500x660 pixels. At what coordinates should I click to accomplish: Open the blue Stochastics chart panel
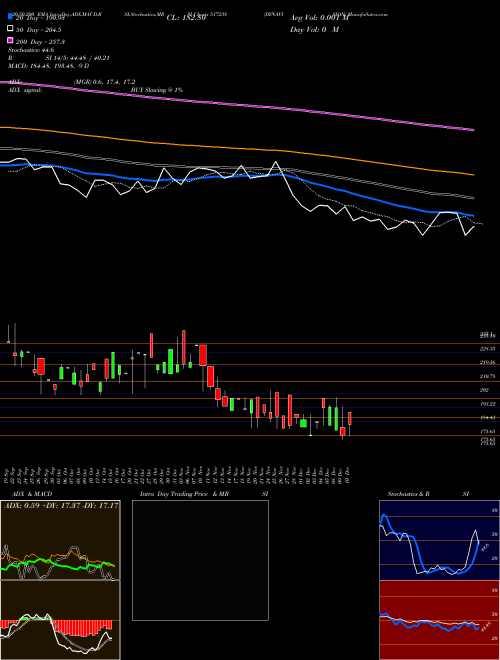pyautogui.click(x=439, y=540)
